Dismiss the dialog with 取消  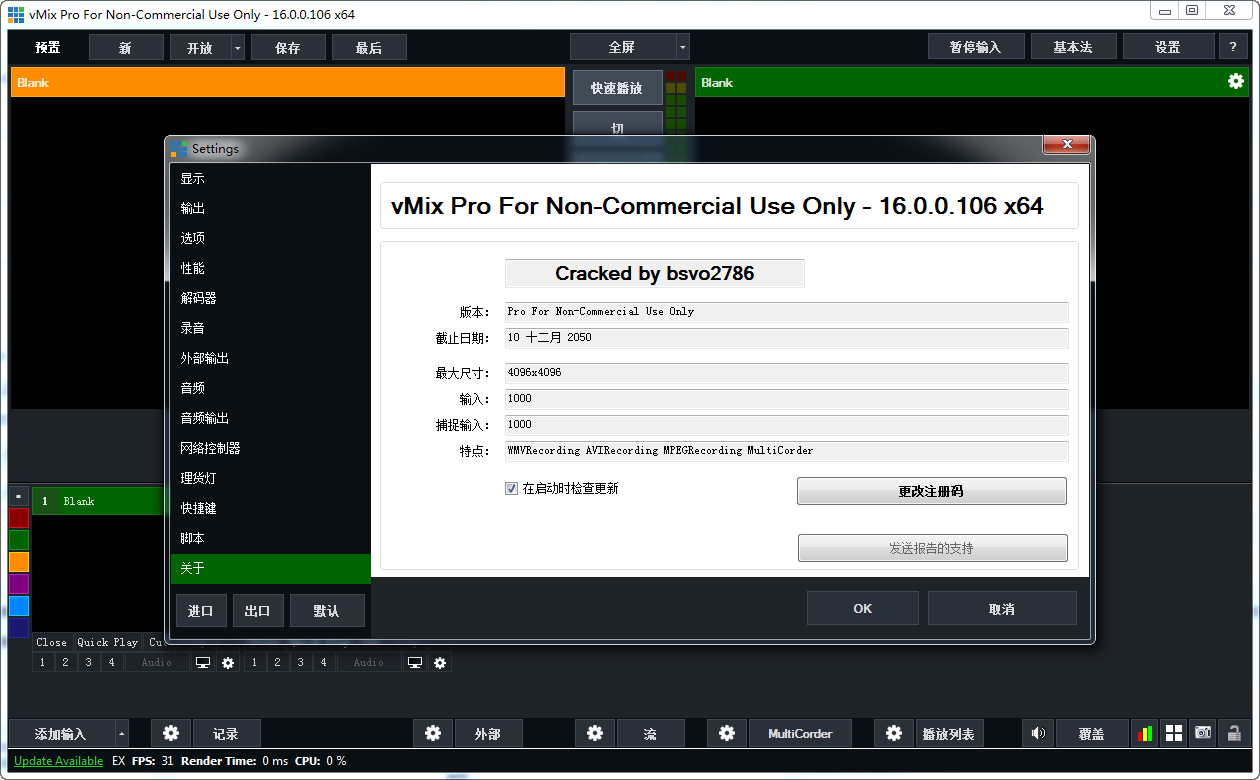(1002, 608)
